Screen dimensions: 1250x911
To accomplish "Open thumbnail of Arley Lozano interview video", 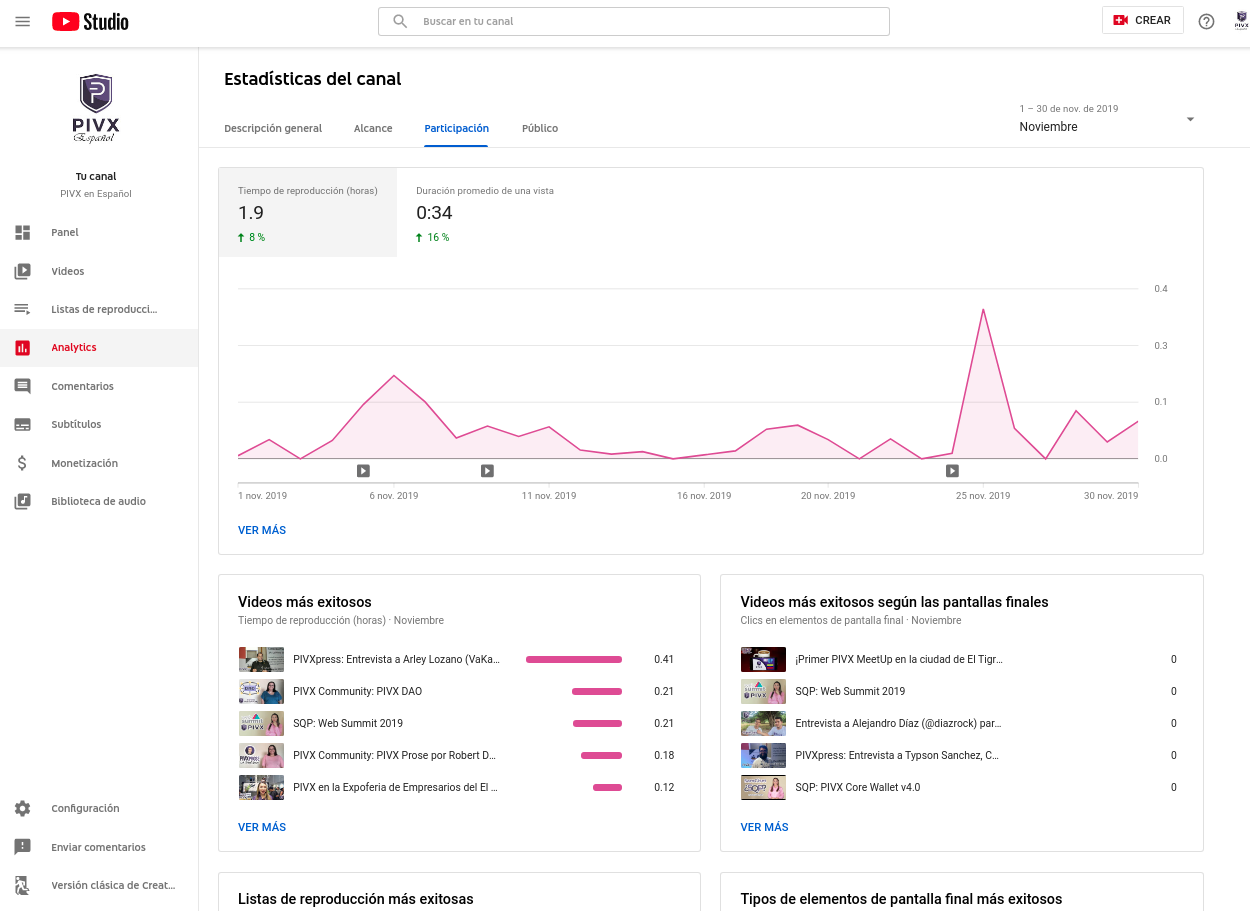I will [x=261, y=659].
